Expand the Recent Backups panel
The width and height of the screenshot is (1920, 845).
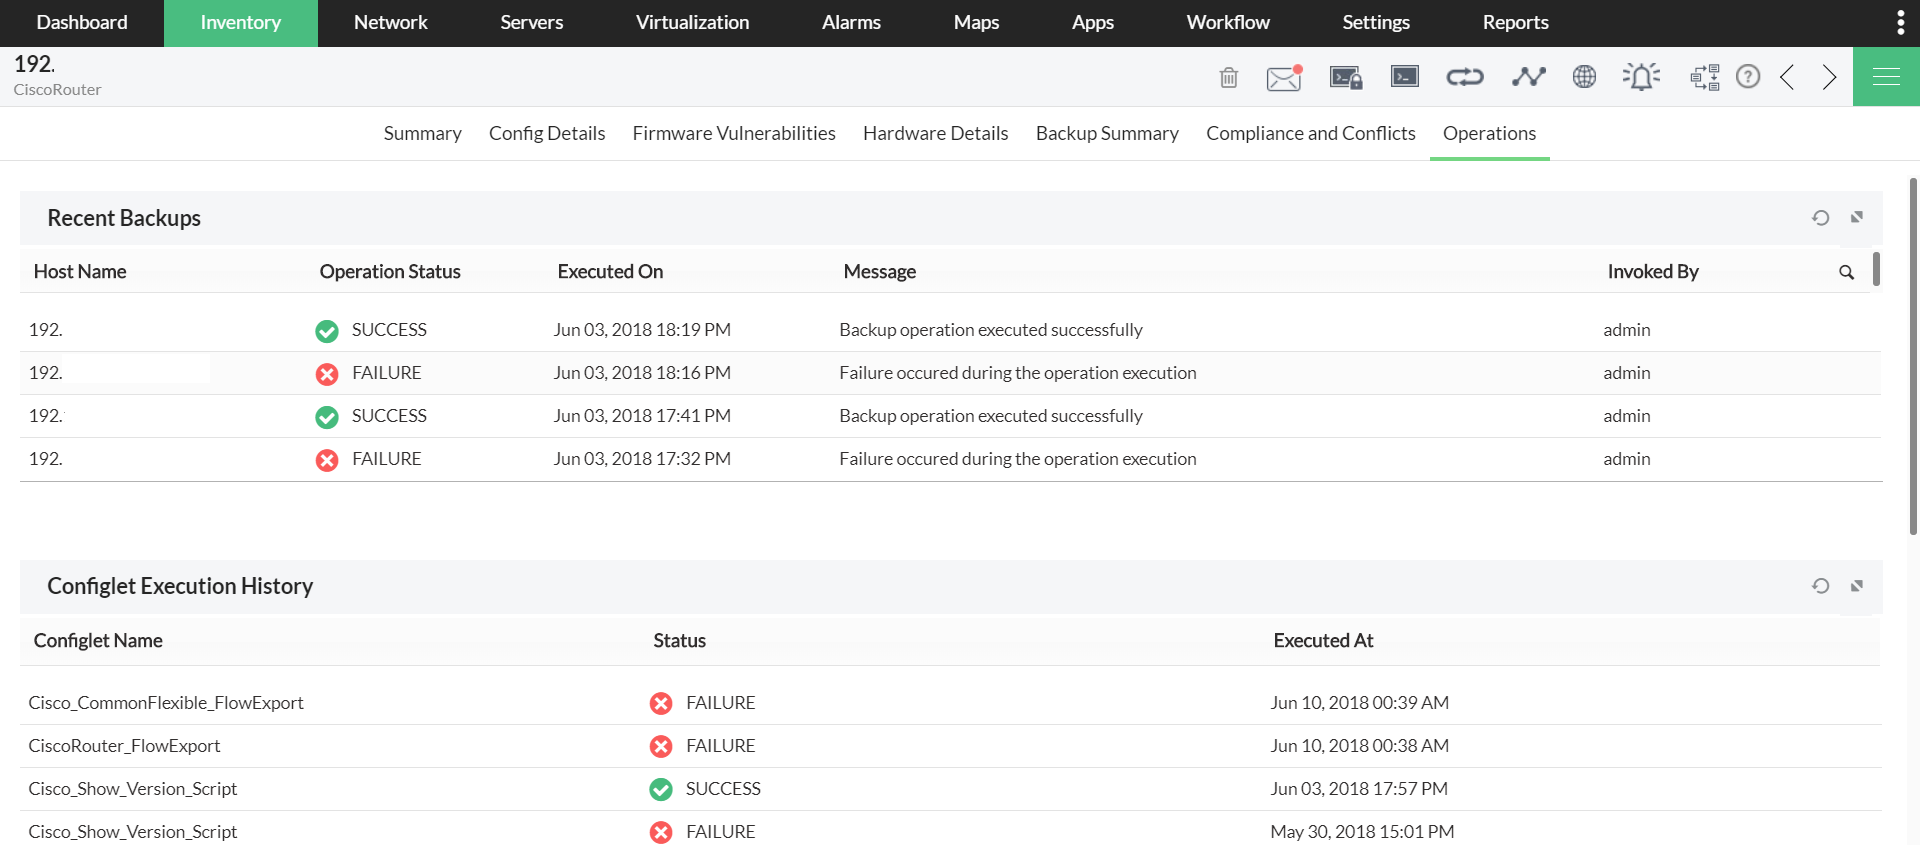[x=1857, y=218]
